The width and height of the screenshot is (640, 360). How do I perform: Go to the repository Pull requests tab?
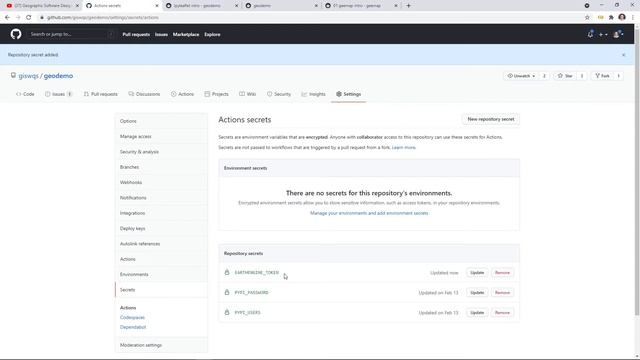pyautogui.click(x=100, y=94)
